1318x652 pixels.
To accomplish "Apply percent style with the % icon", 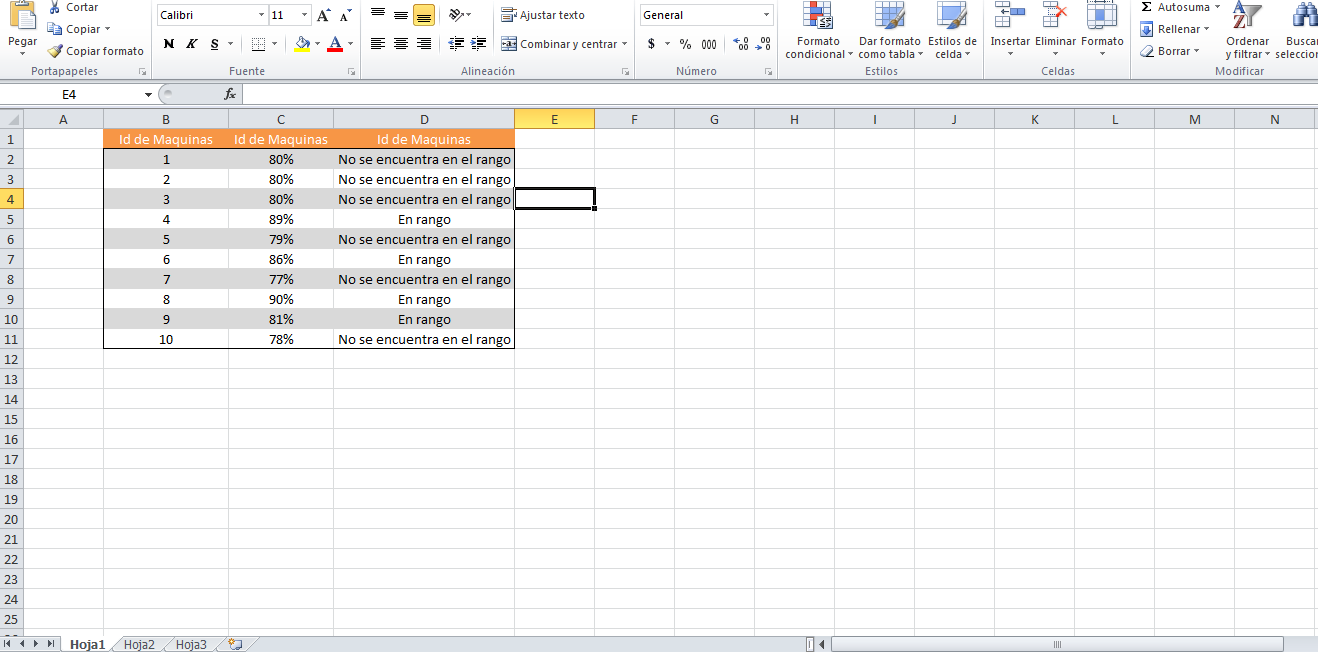I will [684, 45].
